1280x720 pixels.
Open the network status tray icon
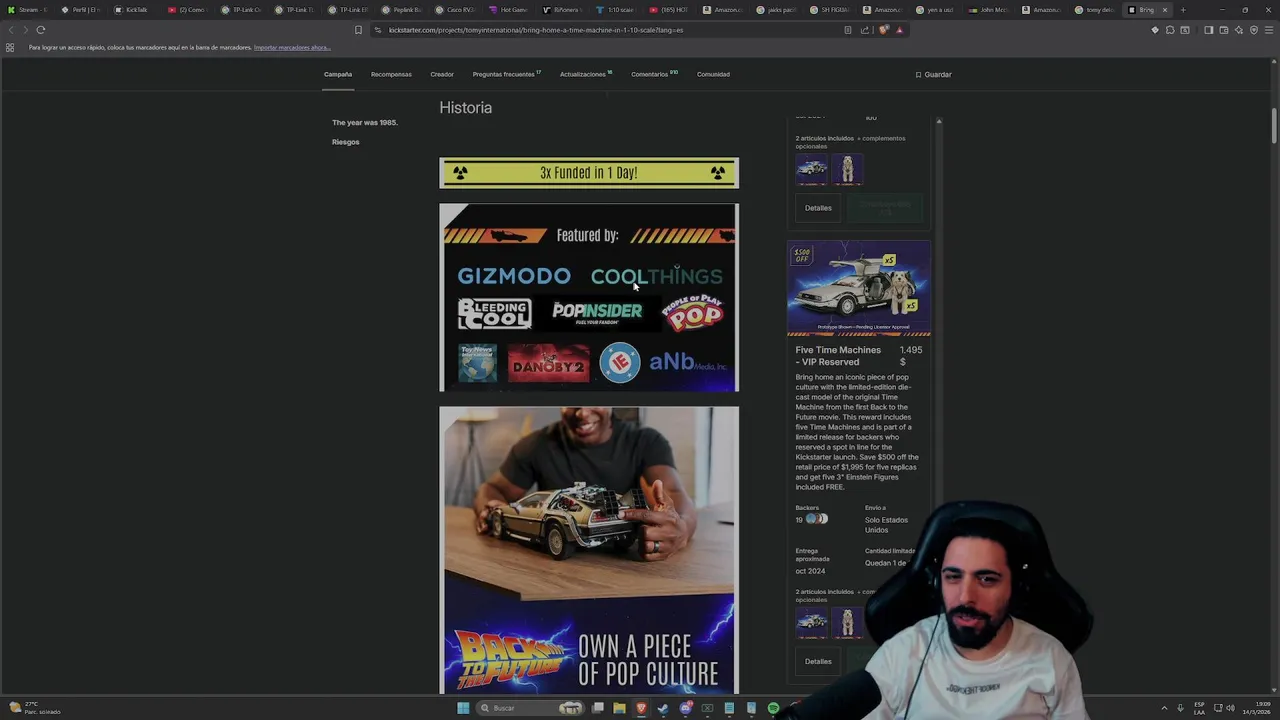1218,708
